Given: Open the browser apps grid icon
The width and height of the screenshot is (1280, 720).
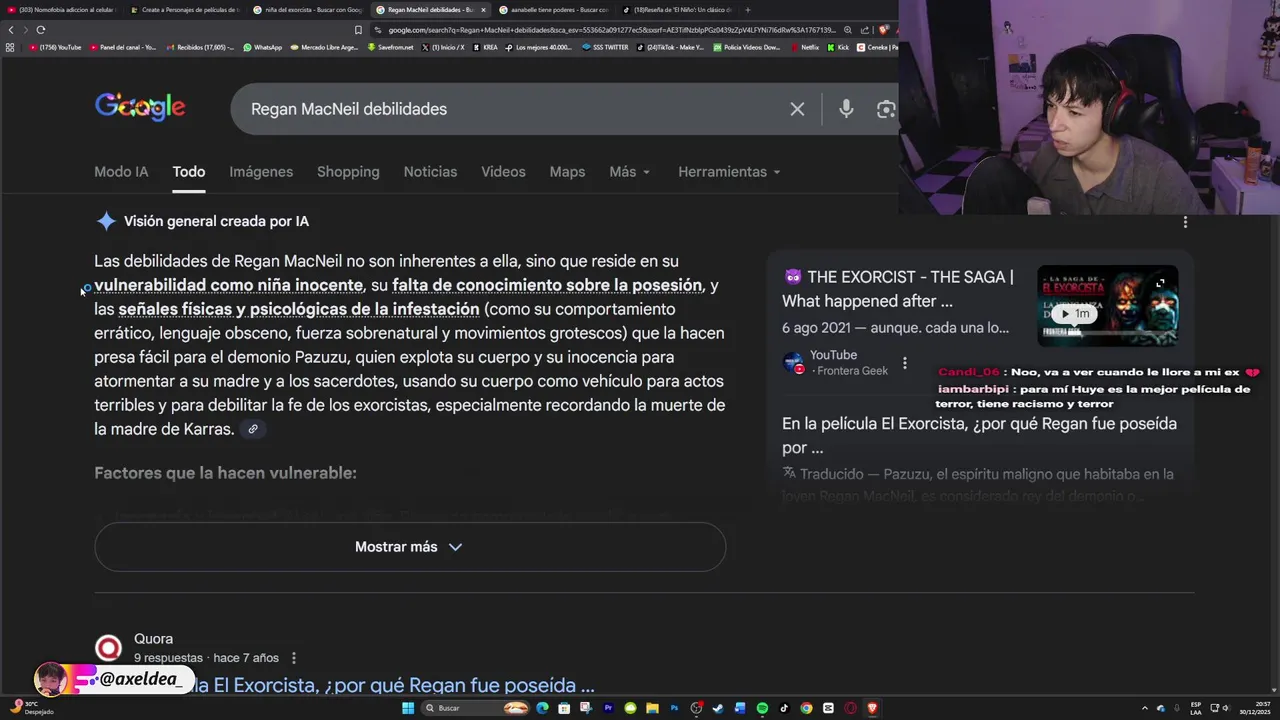Looking at the screenshot, I should (x=10, y=47).
